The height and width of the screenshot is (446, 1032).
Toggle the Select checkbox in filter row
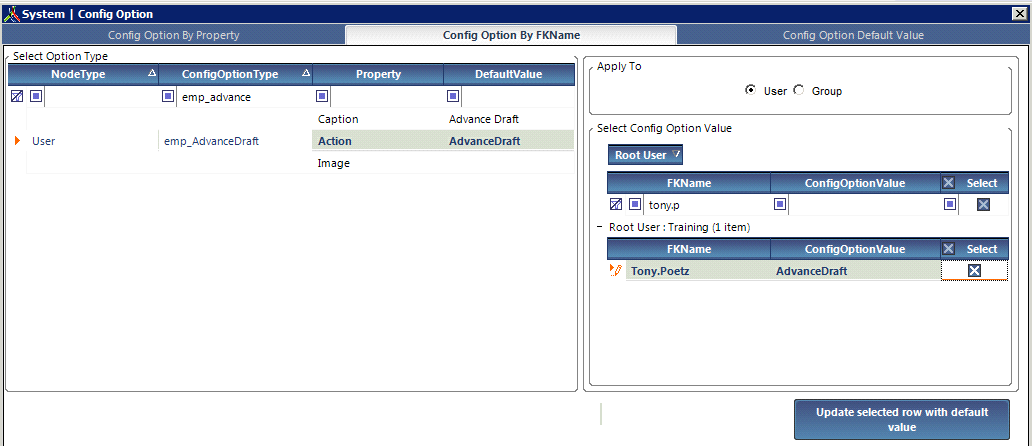click(983, 205)
